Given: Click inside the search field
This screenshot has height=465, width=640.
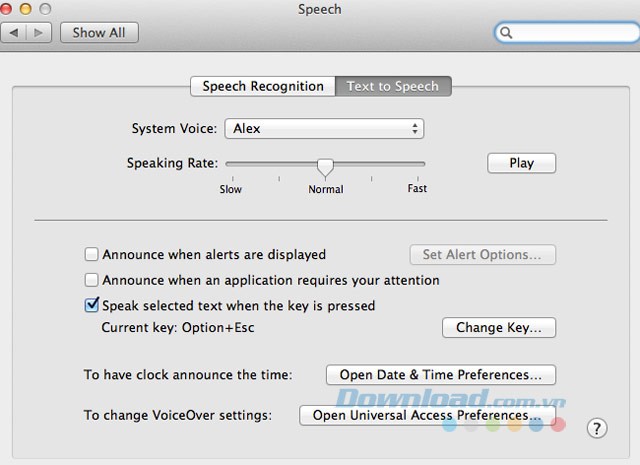Looking at the screenshot, I should point(570,33).
